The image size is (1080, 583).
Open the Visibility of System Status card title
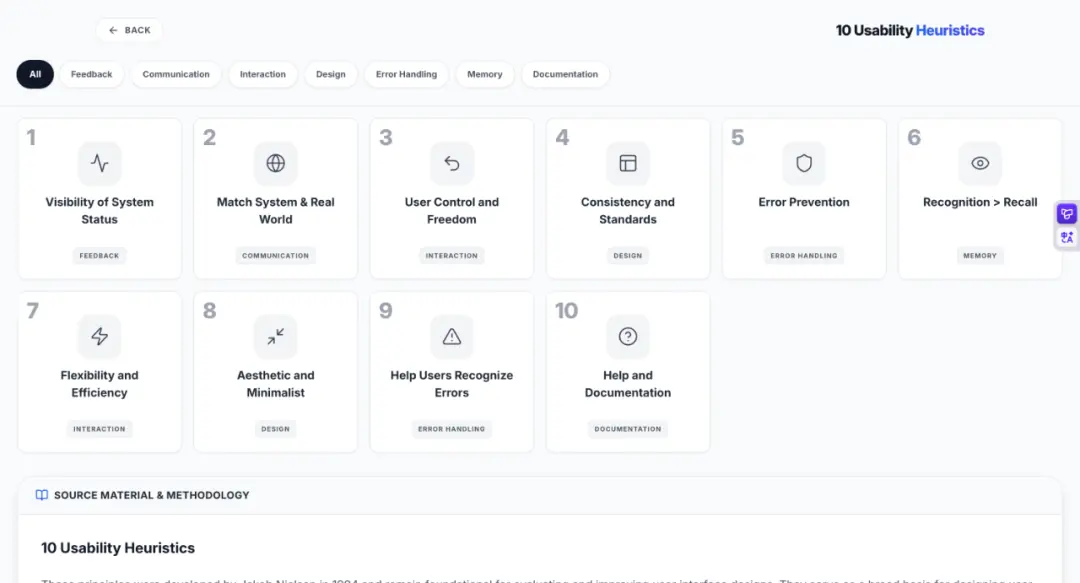[x=100, y=211]
